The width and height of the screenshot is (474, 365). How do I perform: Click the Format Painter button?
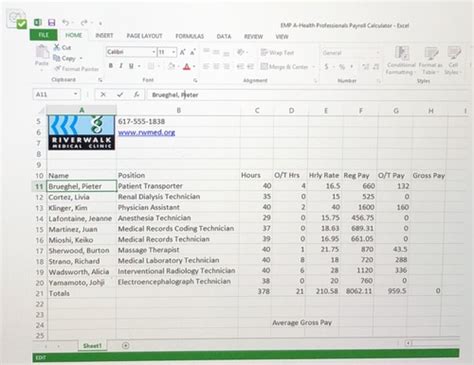[x=77, y=69]
